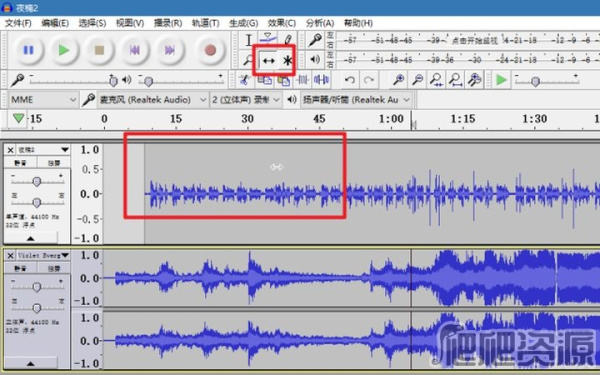This screenshot has width=600, height=375.
Task: Start playback with the large green Play button
Action: tap(64, 50)
